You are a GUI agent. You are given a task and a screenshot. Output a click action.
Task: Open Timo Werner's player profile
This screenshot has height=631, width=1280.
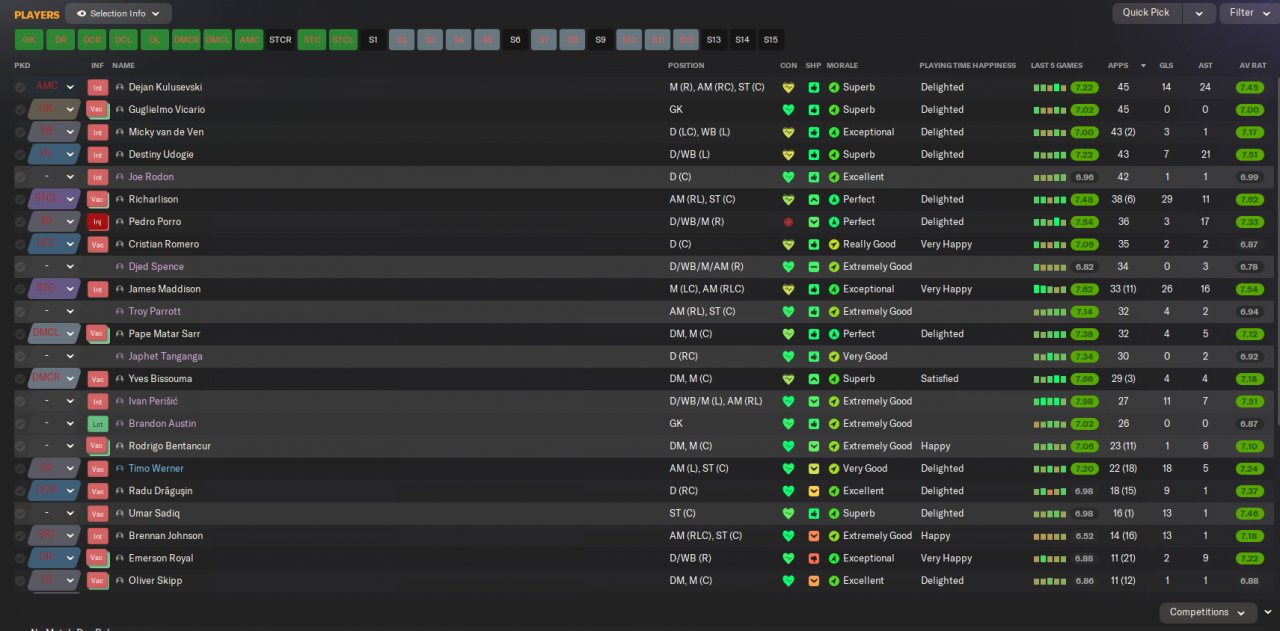pyautogui.click(x=156, y=469)
